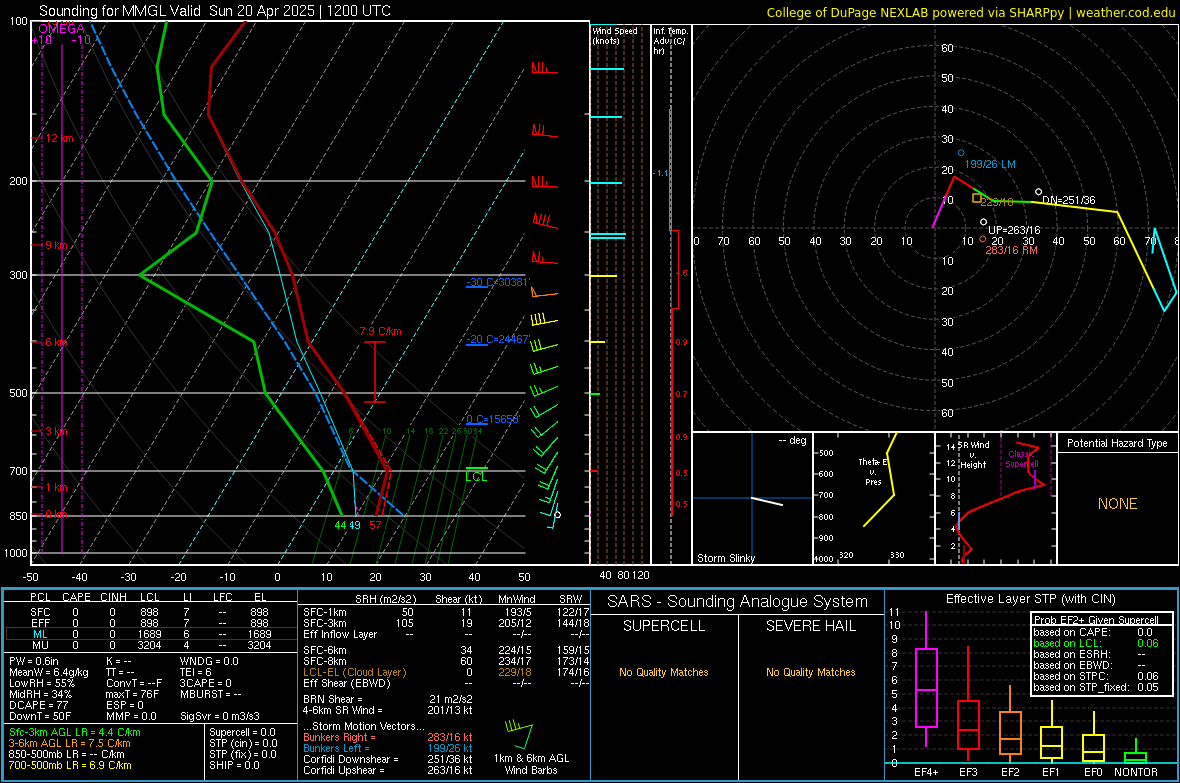Select the highlighted ML parcel row

(149, 634)
